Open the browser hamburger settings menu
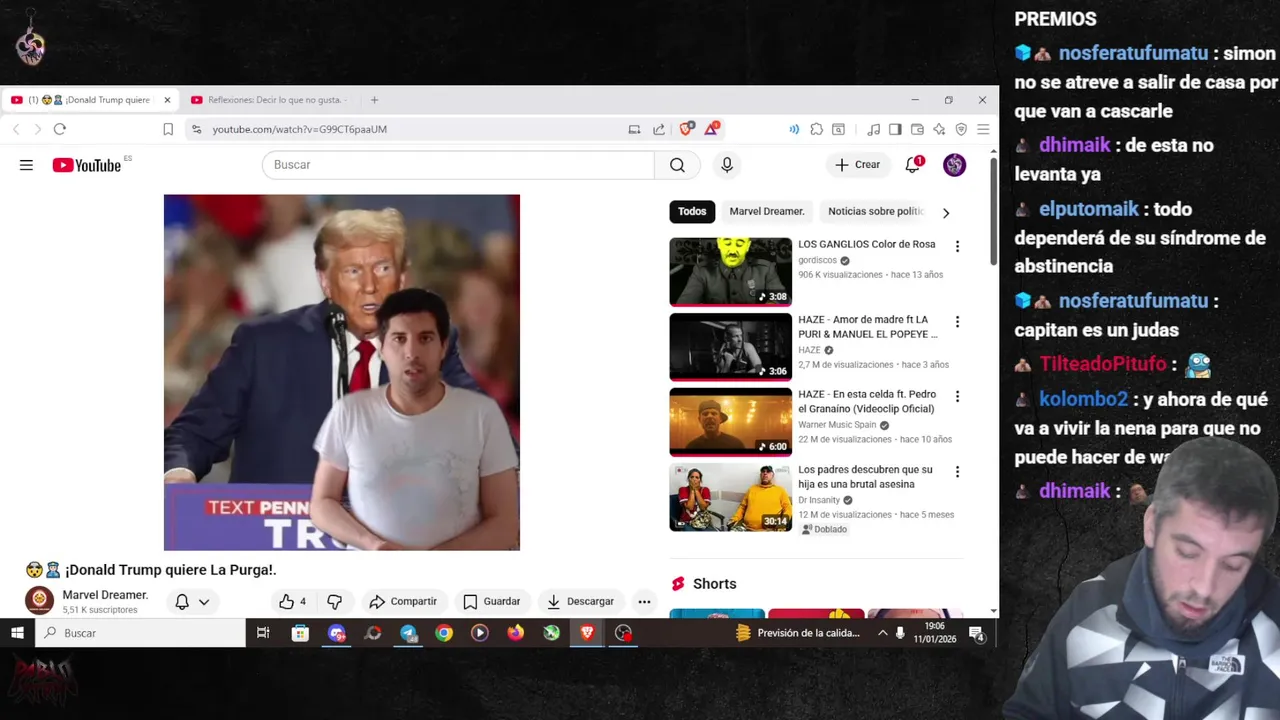1280x720 pixels. (x=983, y=129)
